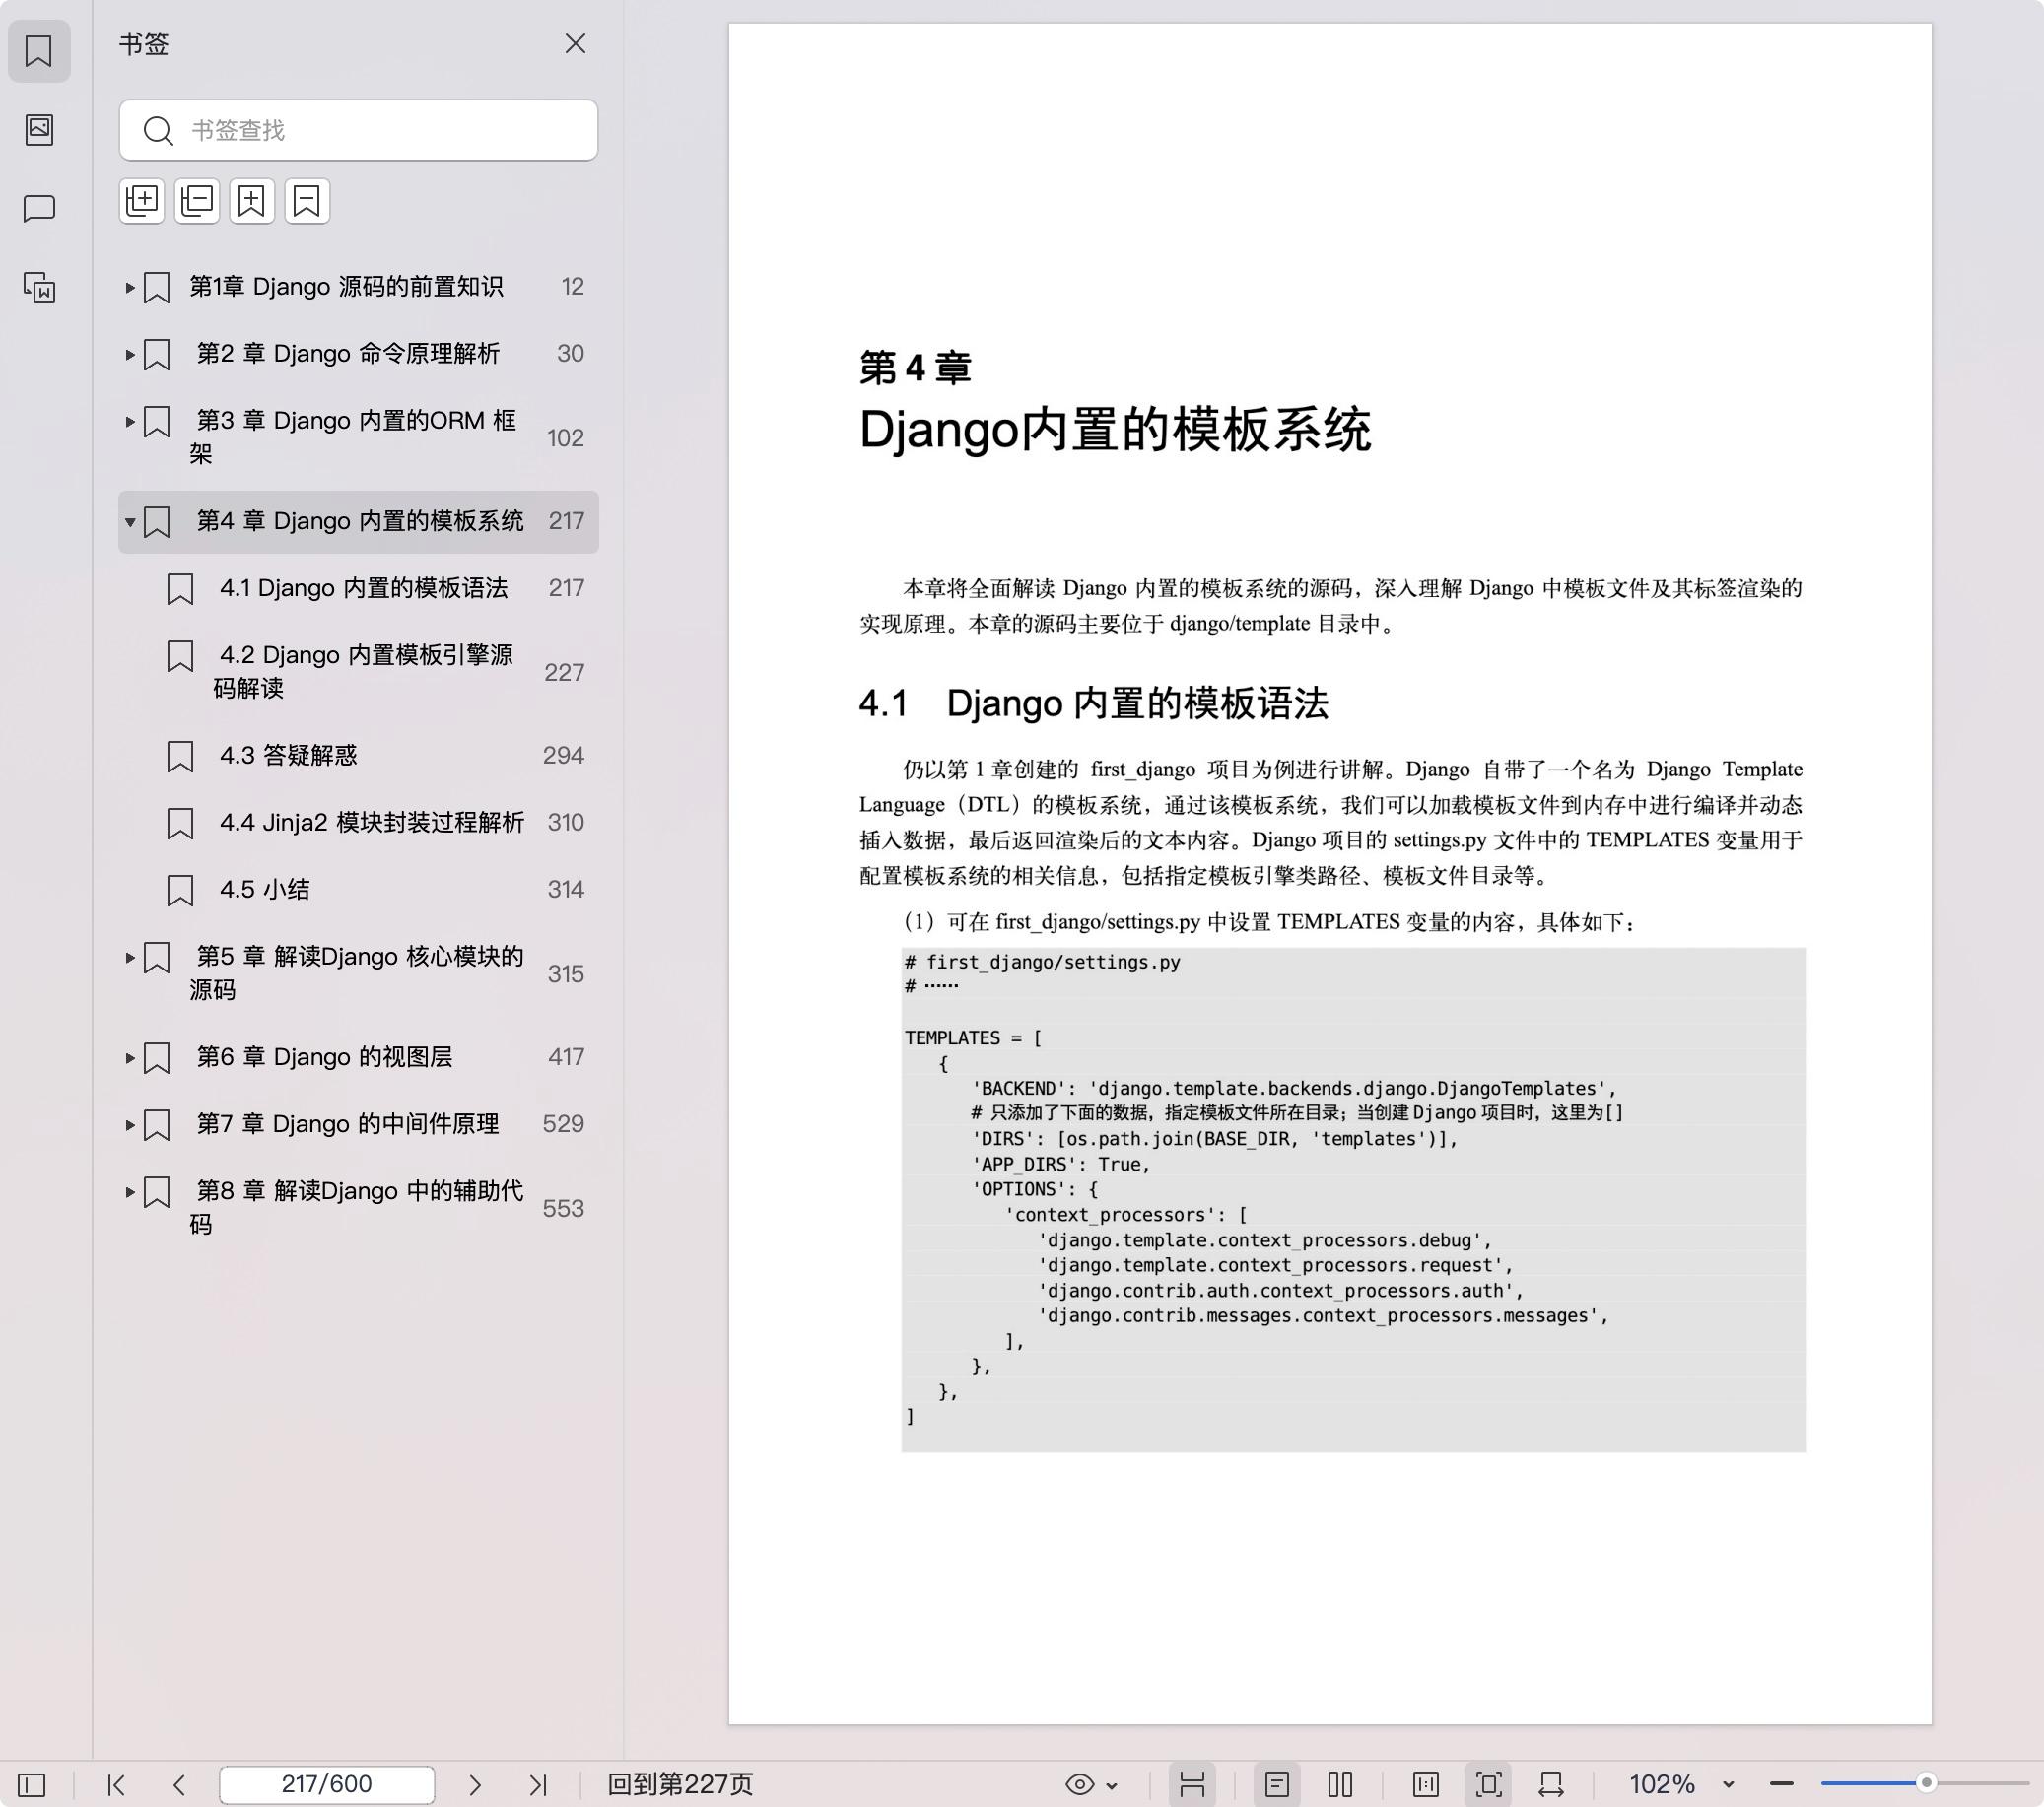Open the annotations comment panel icon

click(x=39, y=208)
